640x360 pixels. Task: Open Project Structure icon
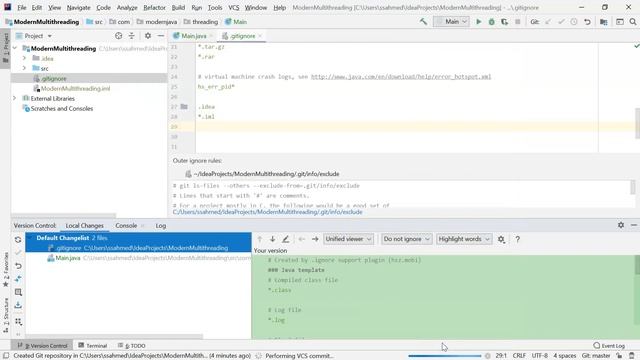[604, 22]
